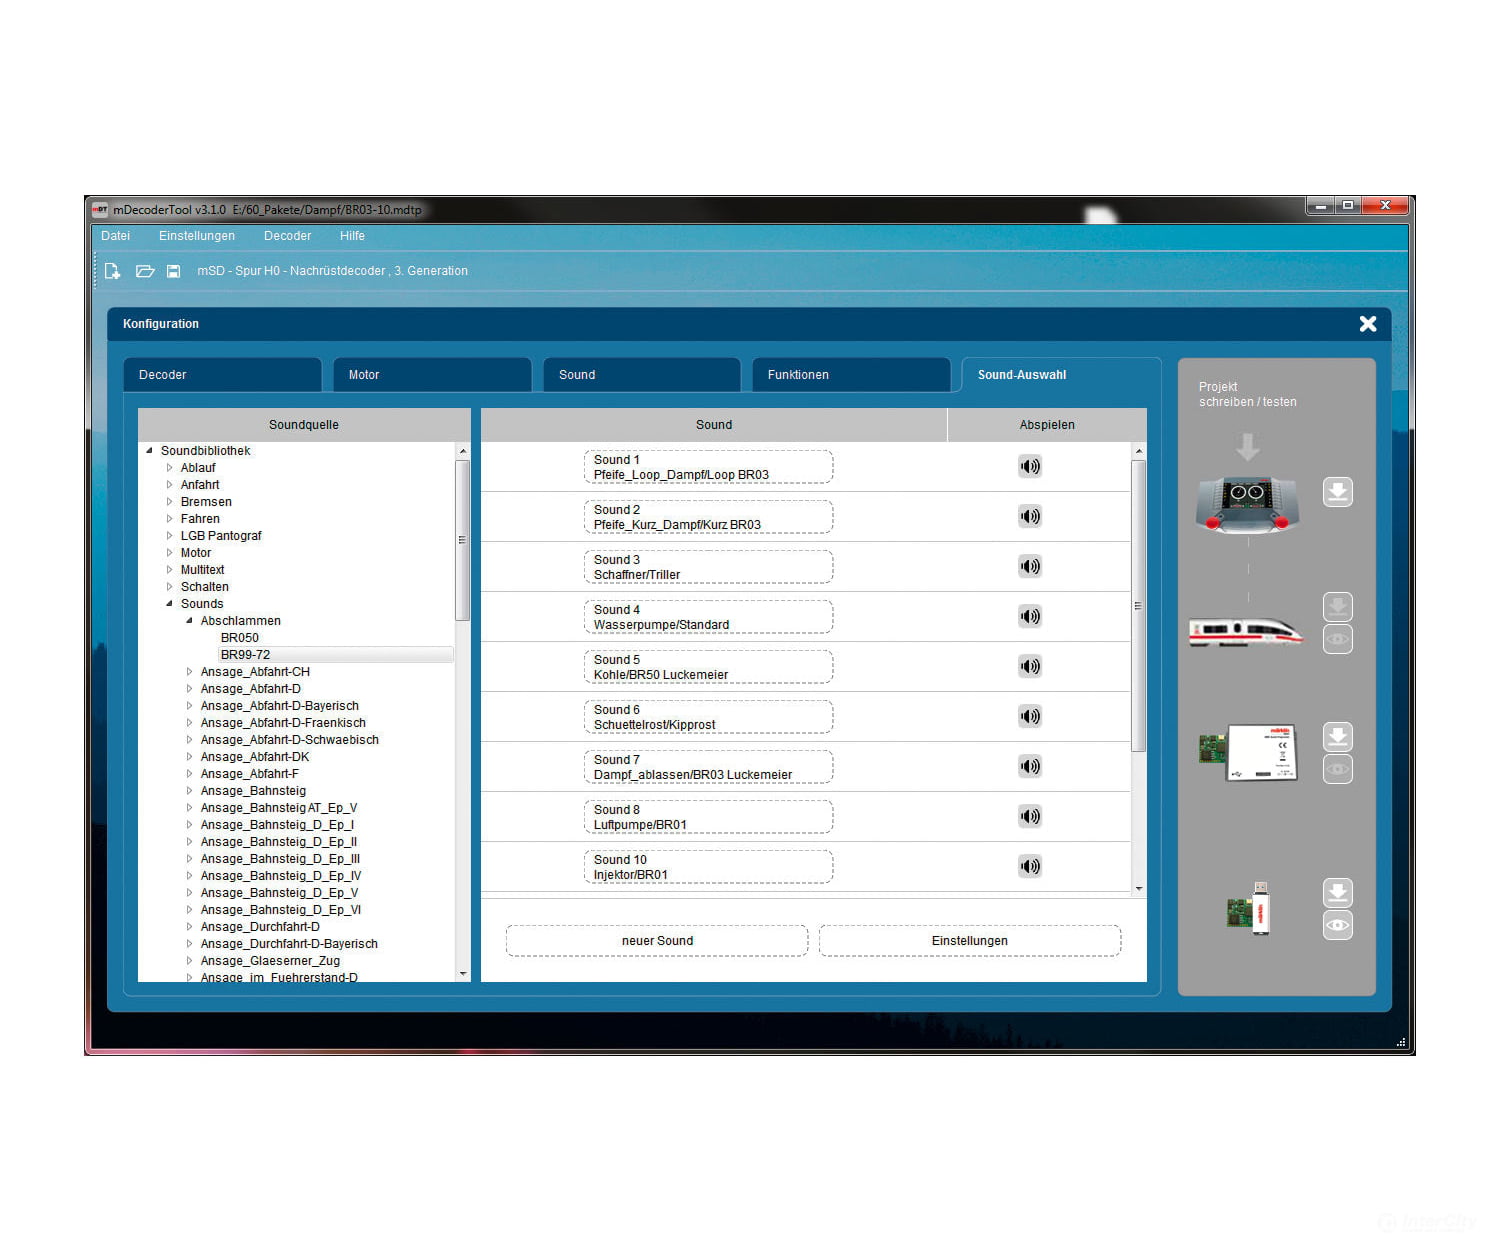Collapse the Abschlammen tree node
The height and width of the screenshot is (1250, 1500).
(x=189, y=621)
